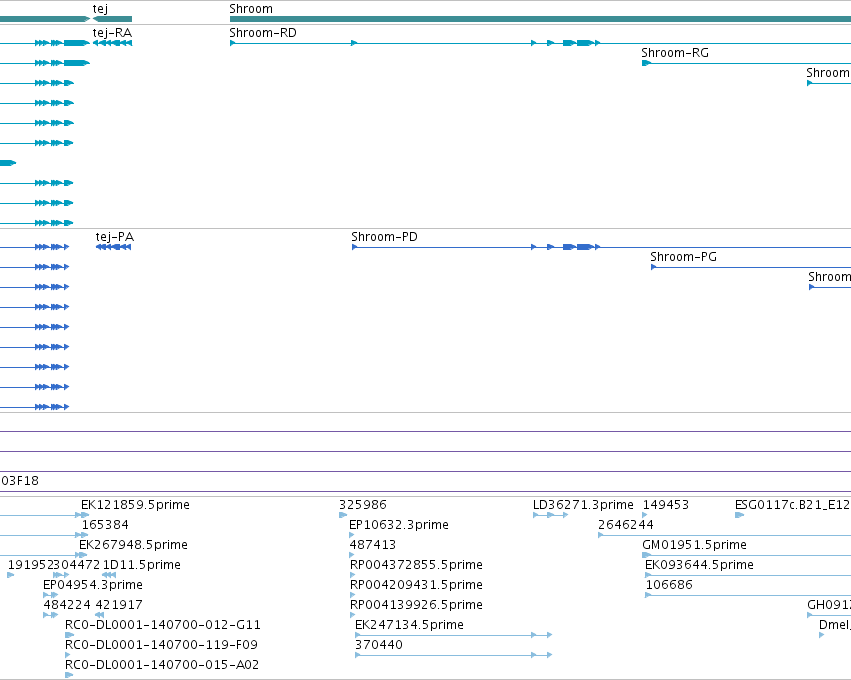Select the 370440 feature label
Image resolution: width=851 pixels, height=680 pixels.
tap(379, 645)
